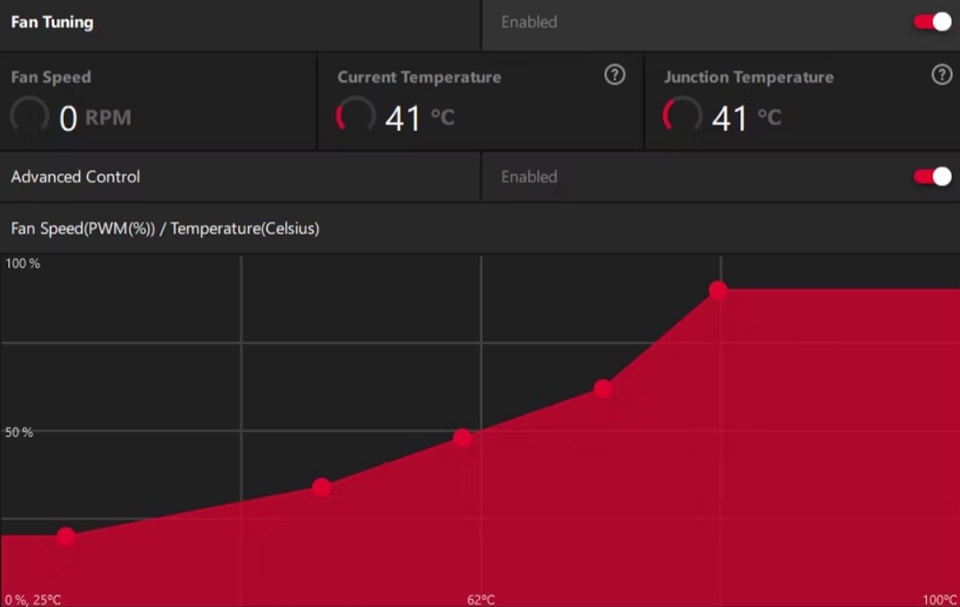Click the 100 % axis label
This screenshot has height=607, width=960.
coord(23,263)
